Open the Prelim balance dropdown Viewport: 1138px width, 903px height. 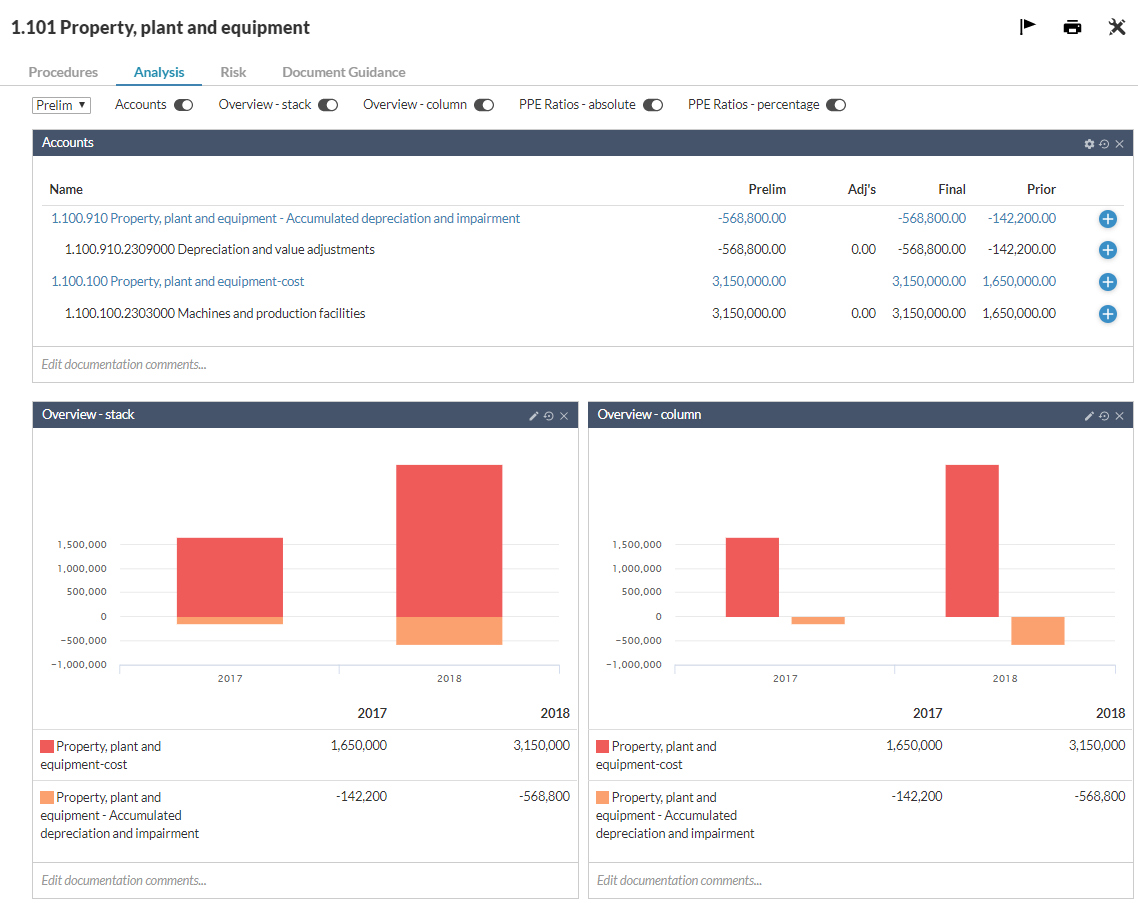pyautogui.click(x=61, y=105)
